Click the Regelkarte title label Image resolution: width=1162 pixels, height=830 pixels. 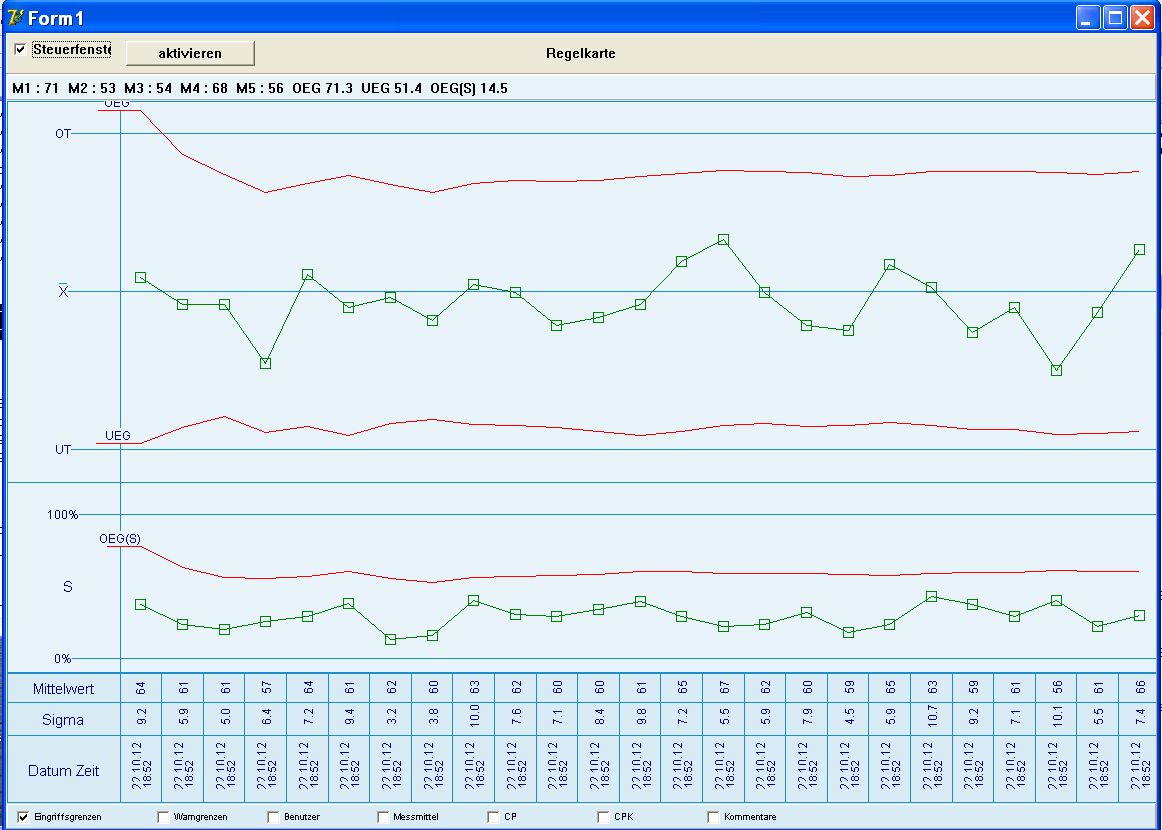580,53
